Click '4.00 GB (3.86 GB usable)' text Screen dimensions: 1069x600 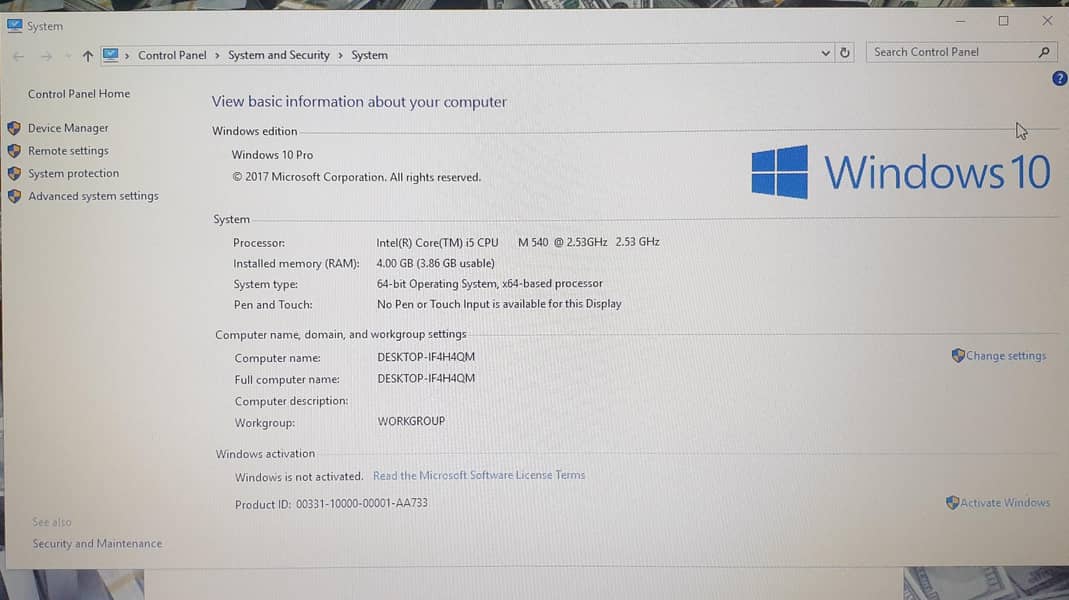coord(436,263)
